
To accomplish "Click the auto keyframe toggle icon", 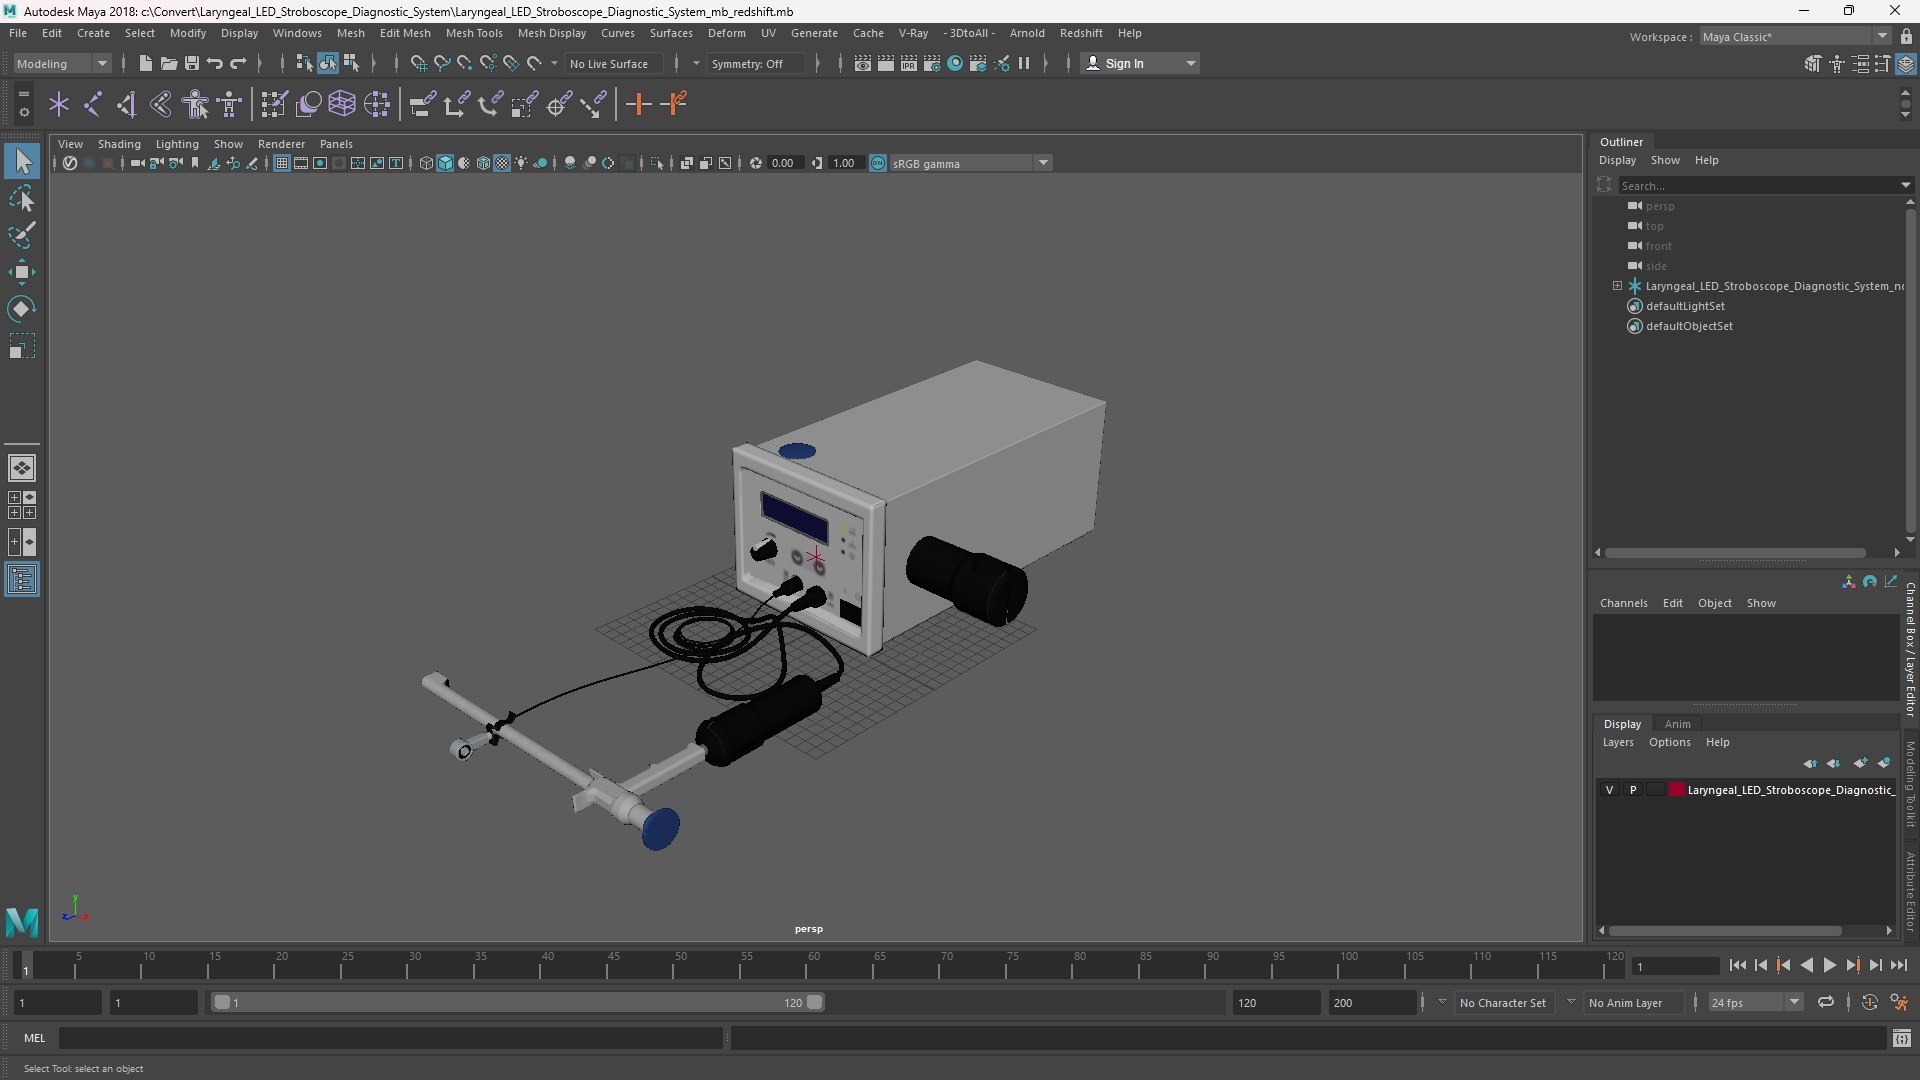I will point(1869,1002).
